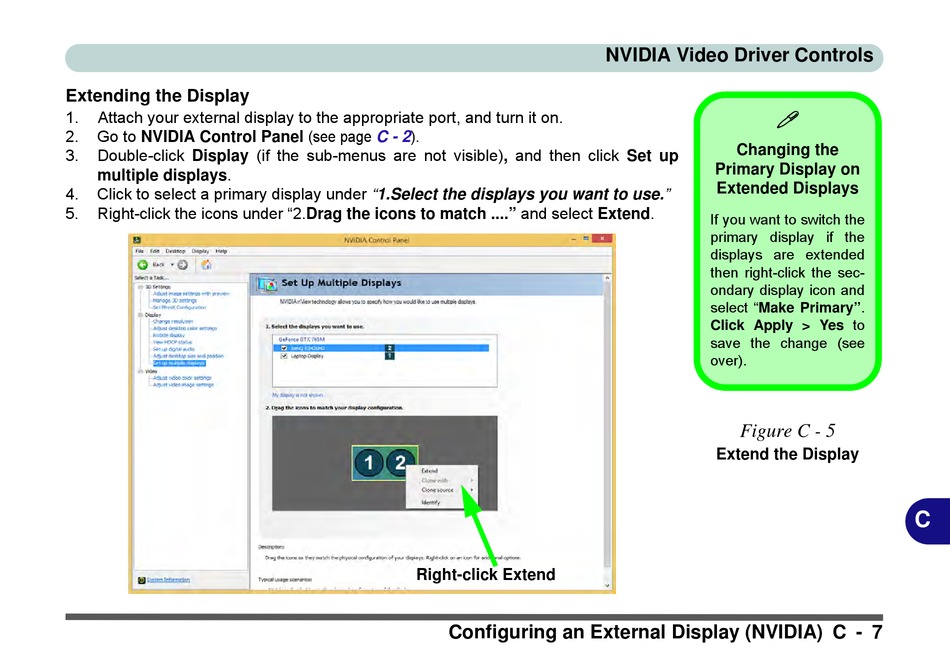The image size is (950, 669).
Task: Click the System Information link
Action: pyautogui.click(x=168, y=580)
